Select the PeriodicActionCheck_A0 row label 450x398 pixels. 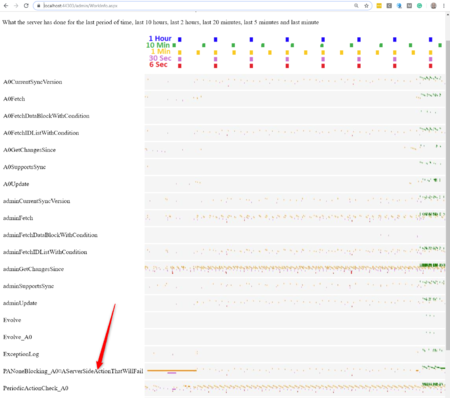(36, 388)
